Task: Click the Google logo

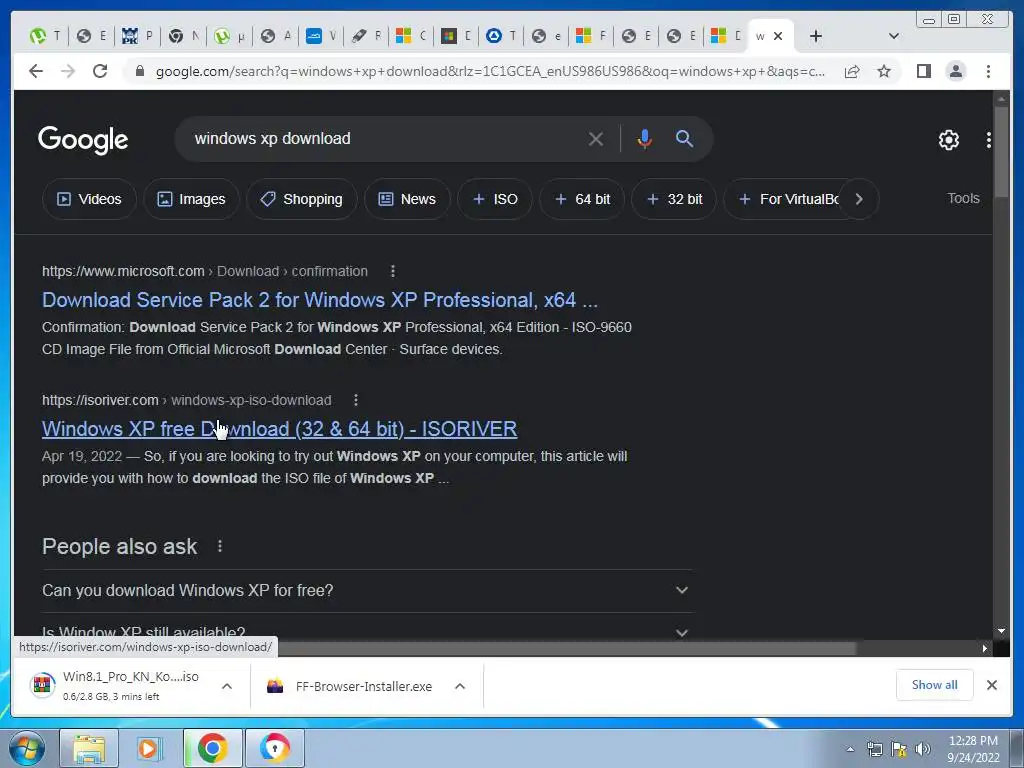Action: [x=83, y=139]
